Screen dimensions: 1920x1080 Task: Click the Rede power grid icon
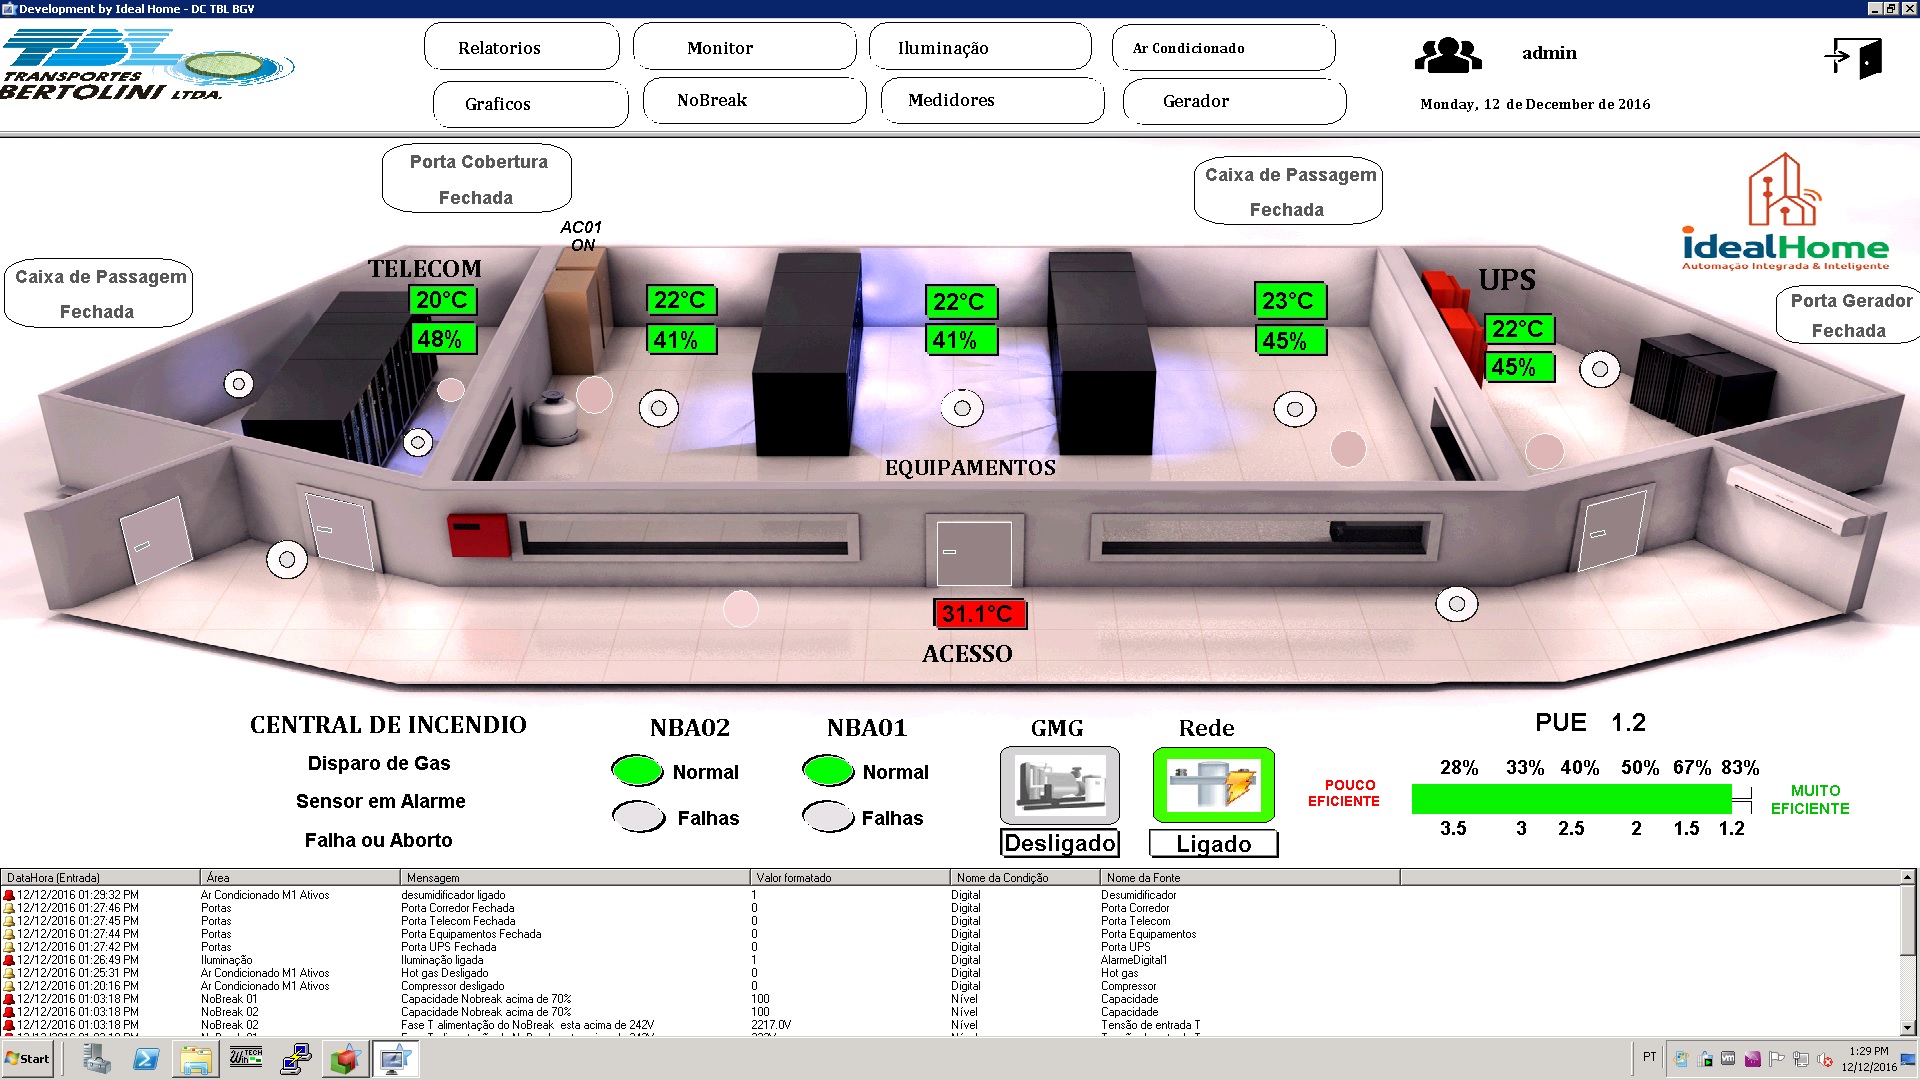coord(1213,785)
